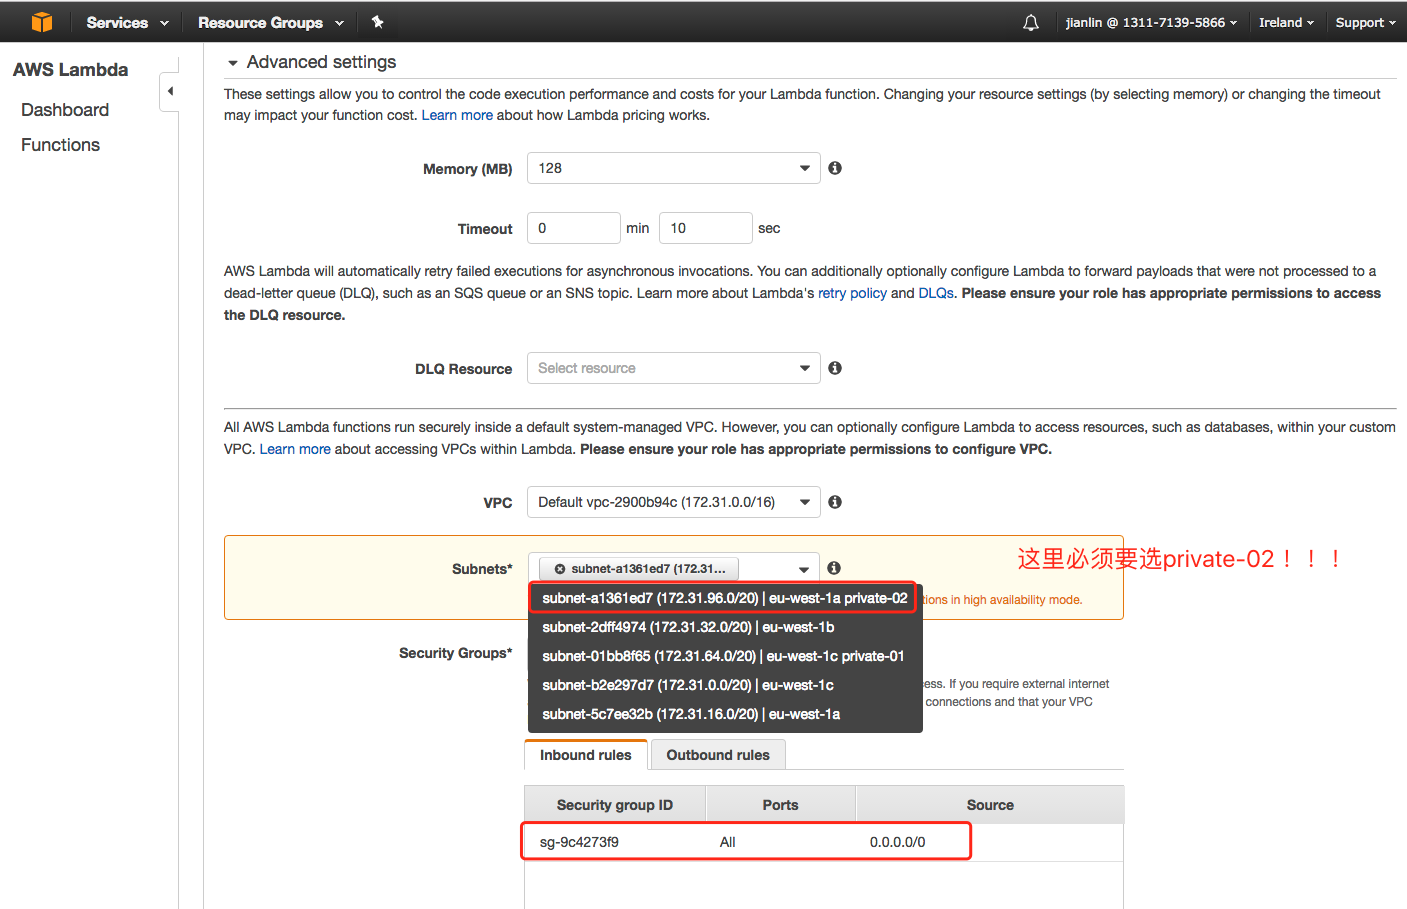This screenshot has height=909, width=1407.
Task: Follow Learn more link about accessing VPCs
Action: (295, 449)
